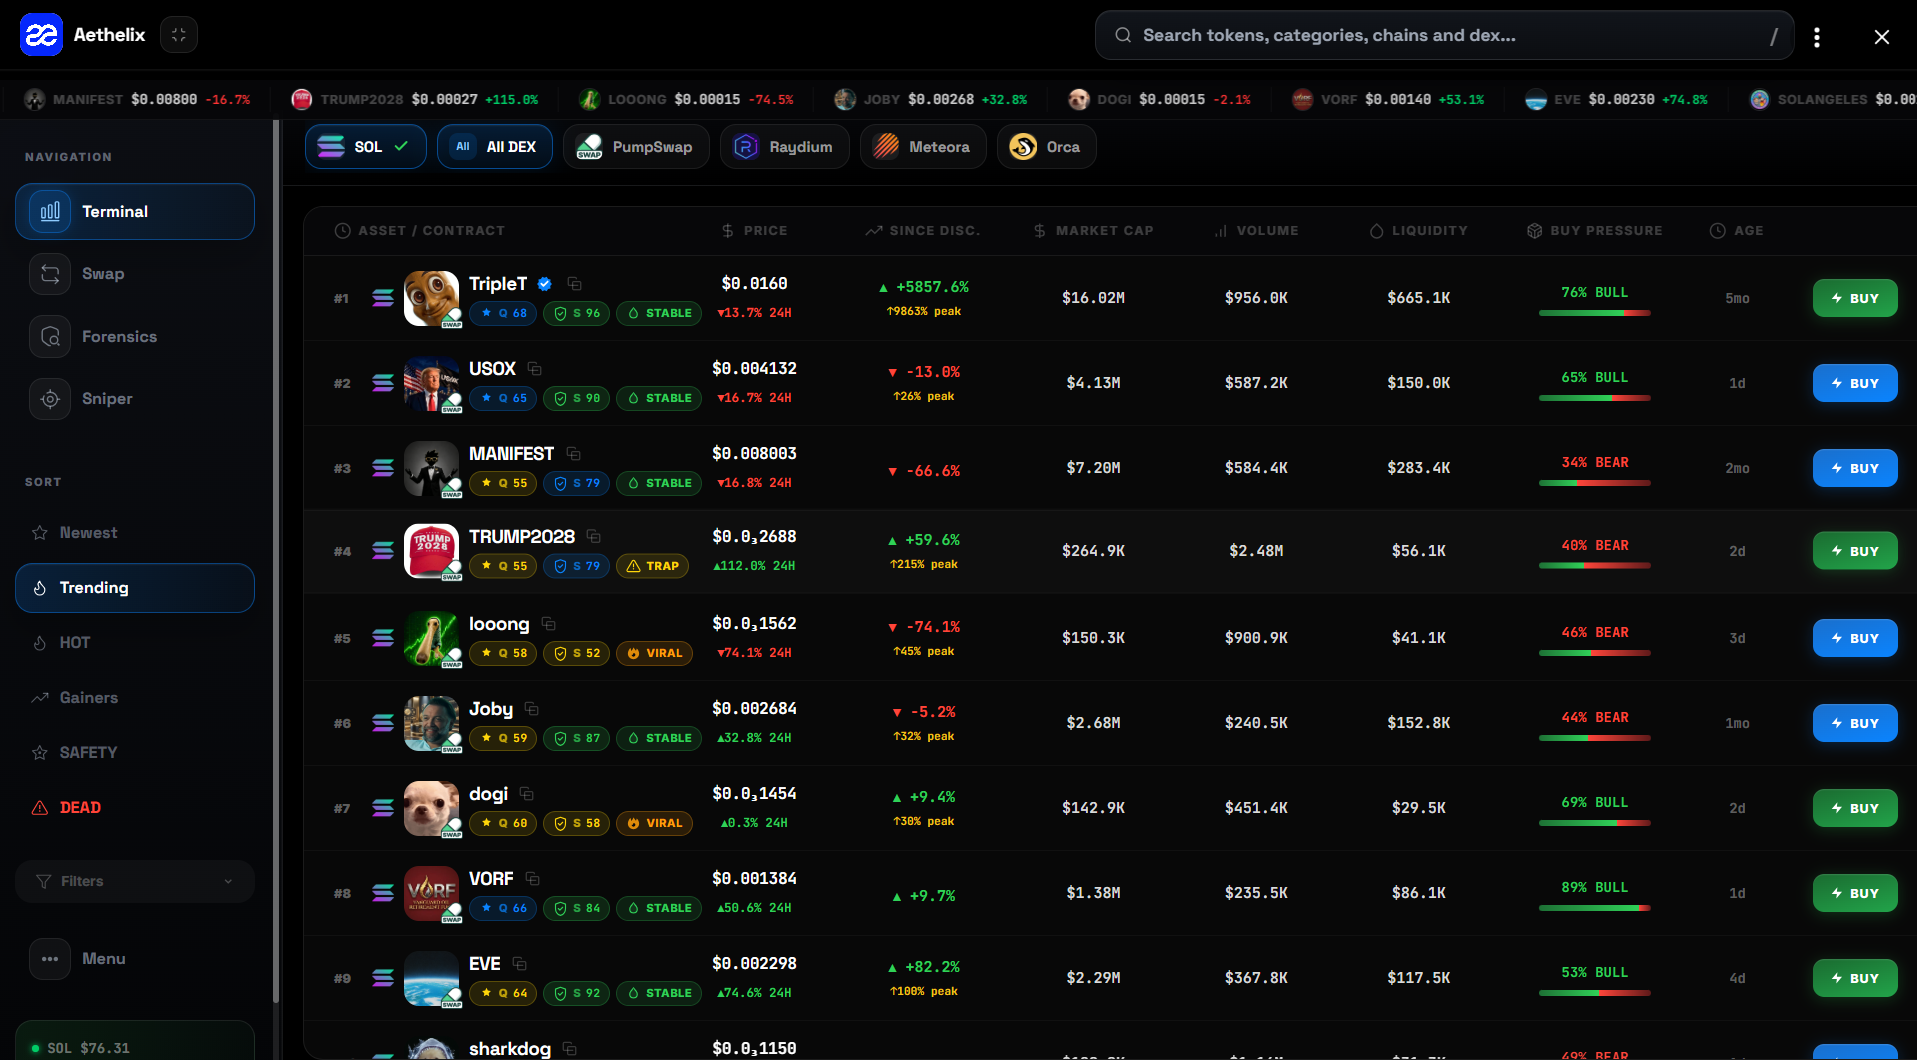Copy the TripleT contract address
The width and height of the screenshot is (1917, 1060).
tap(574, 284)
